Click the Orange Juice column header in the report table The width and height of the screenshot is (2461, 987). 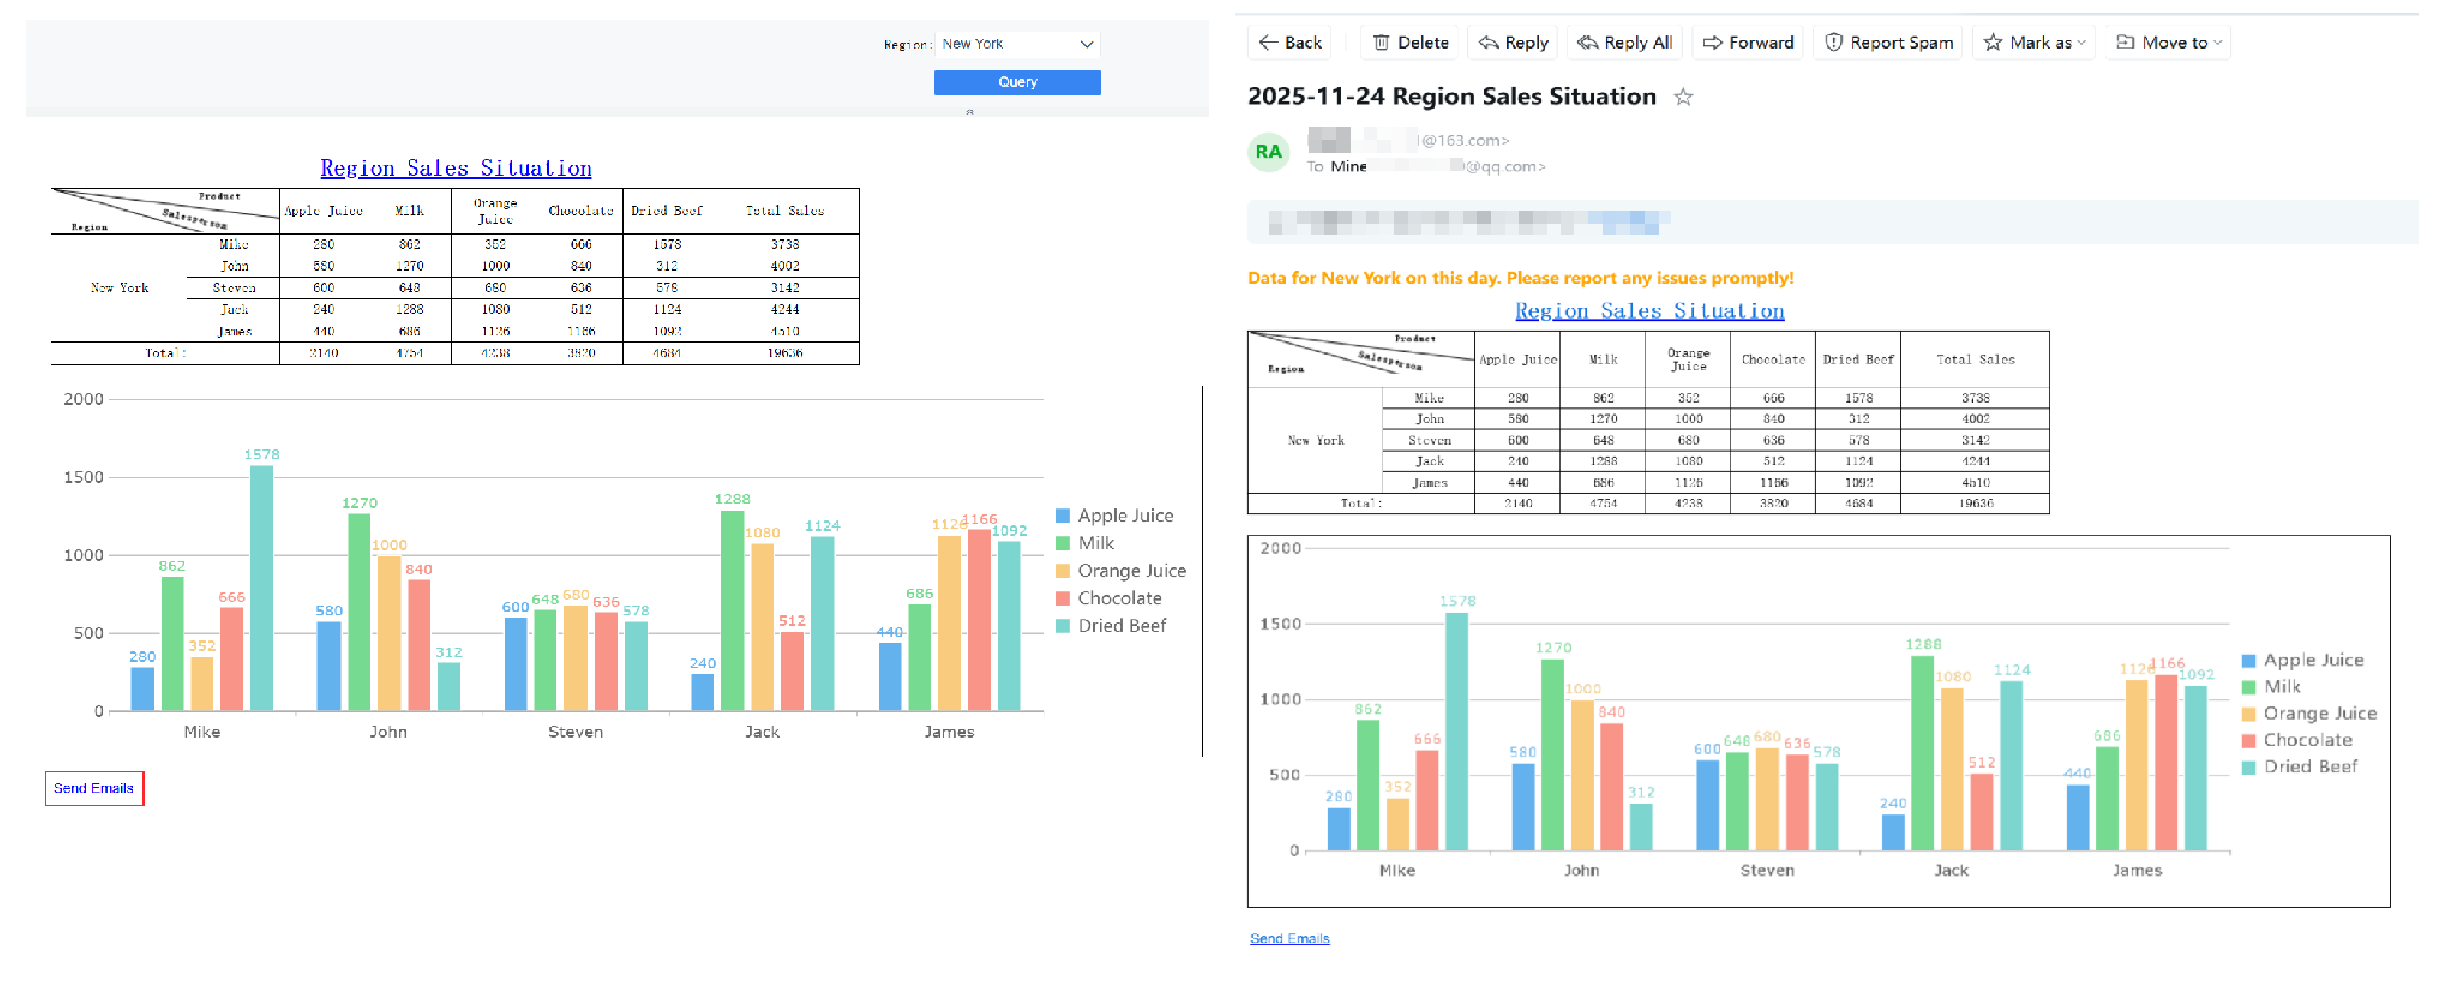tap(495, 211)
